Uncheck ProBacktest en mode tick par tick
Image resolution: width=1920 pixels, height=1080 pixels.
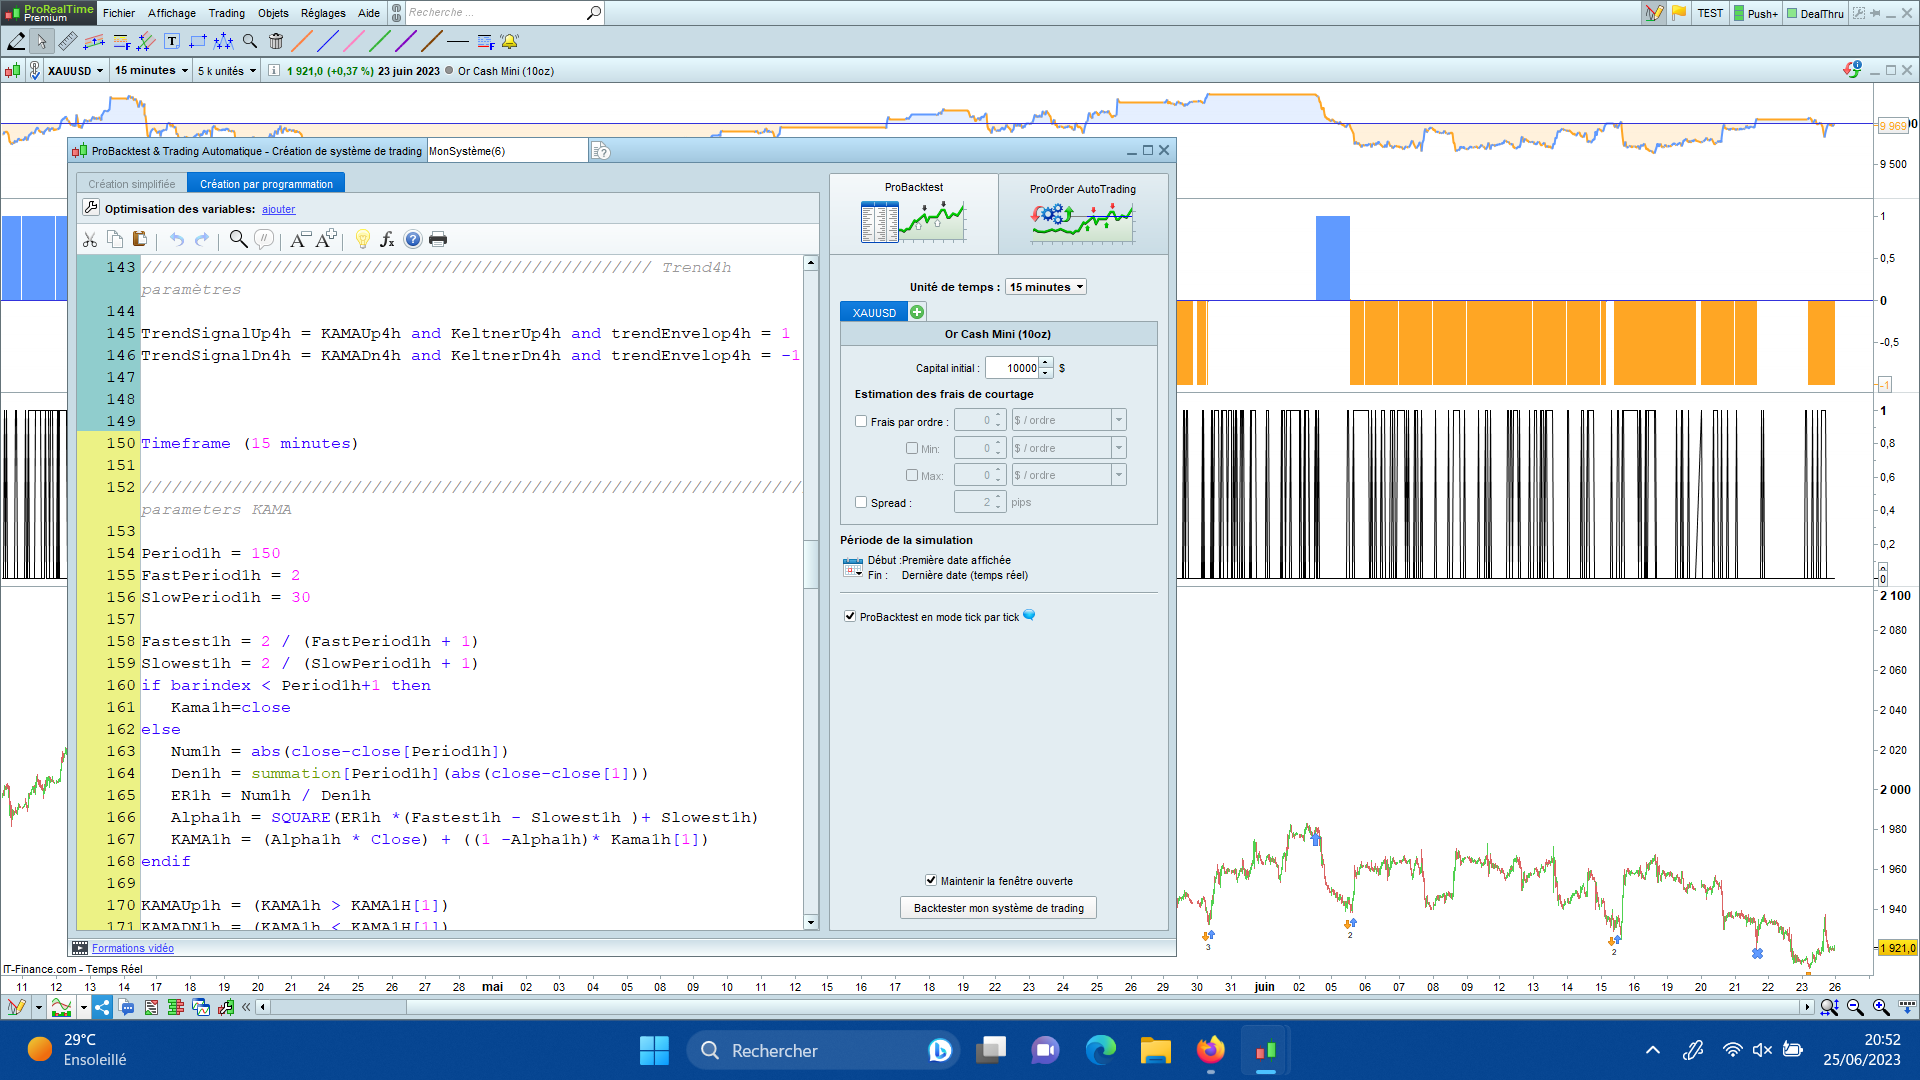click(850, 616)
